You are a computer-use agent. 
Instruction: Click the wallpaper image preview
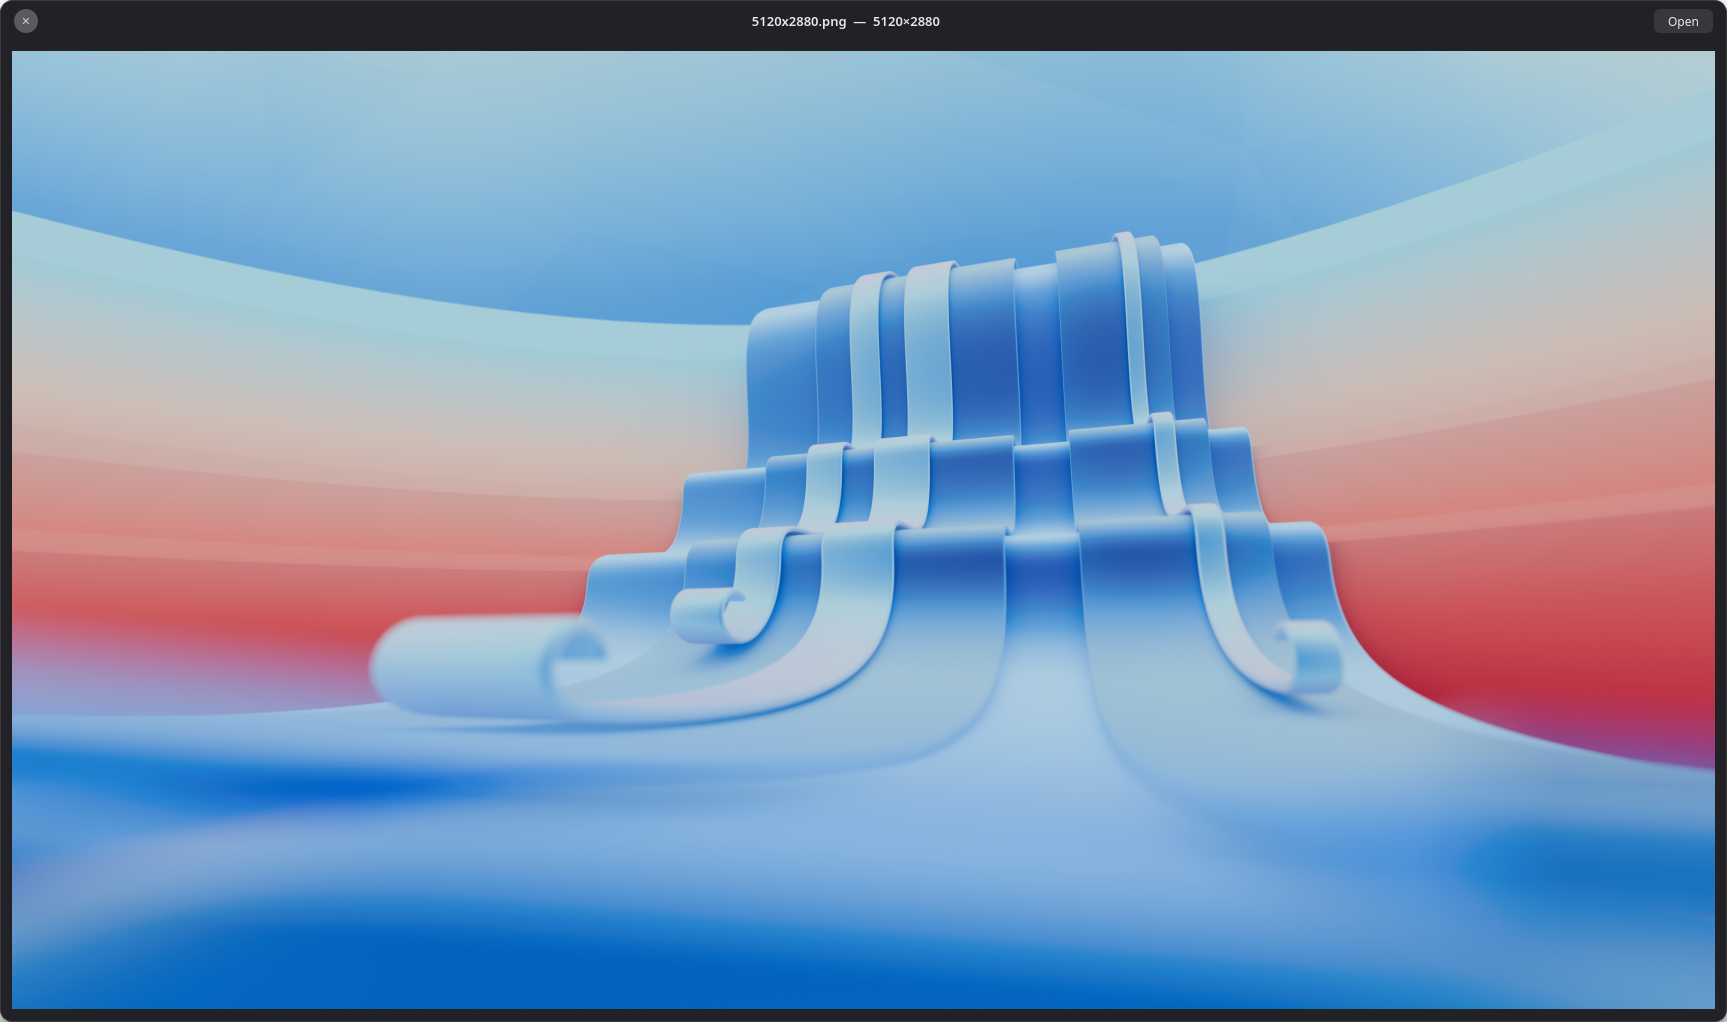click(863, 530)
